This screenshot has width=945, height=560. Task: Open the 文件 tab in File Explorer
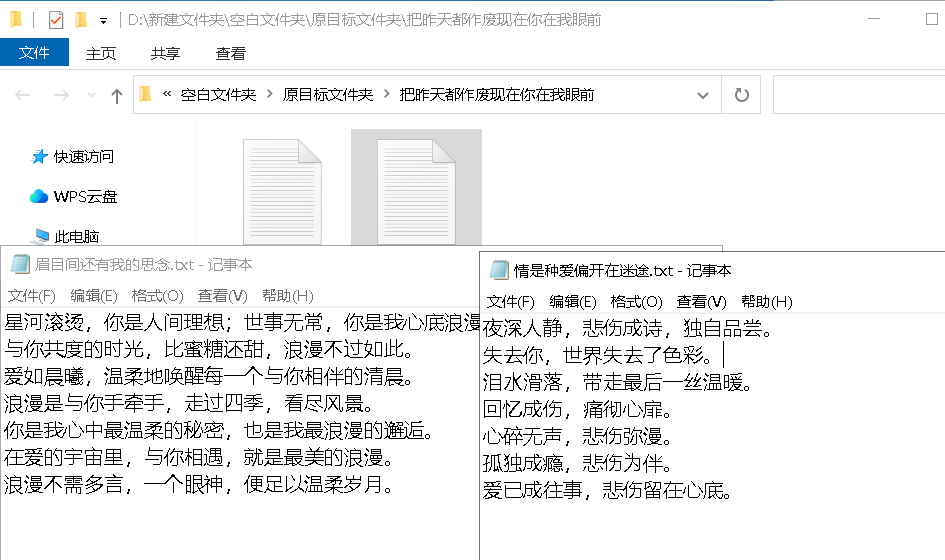point(34,52)
